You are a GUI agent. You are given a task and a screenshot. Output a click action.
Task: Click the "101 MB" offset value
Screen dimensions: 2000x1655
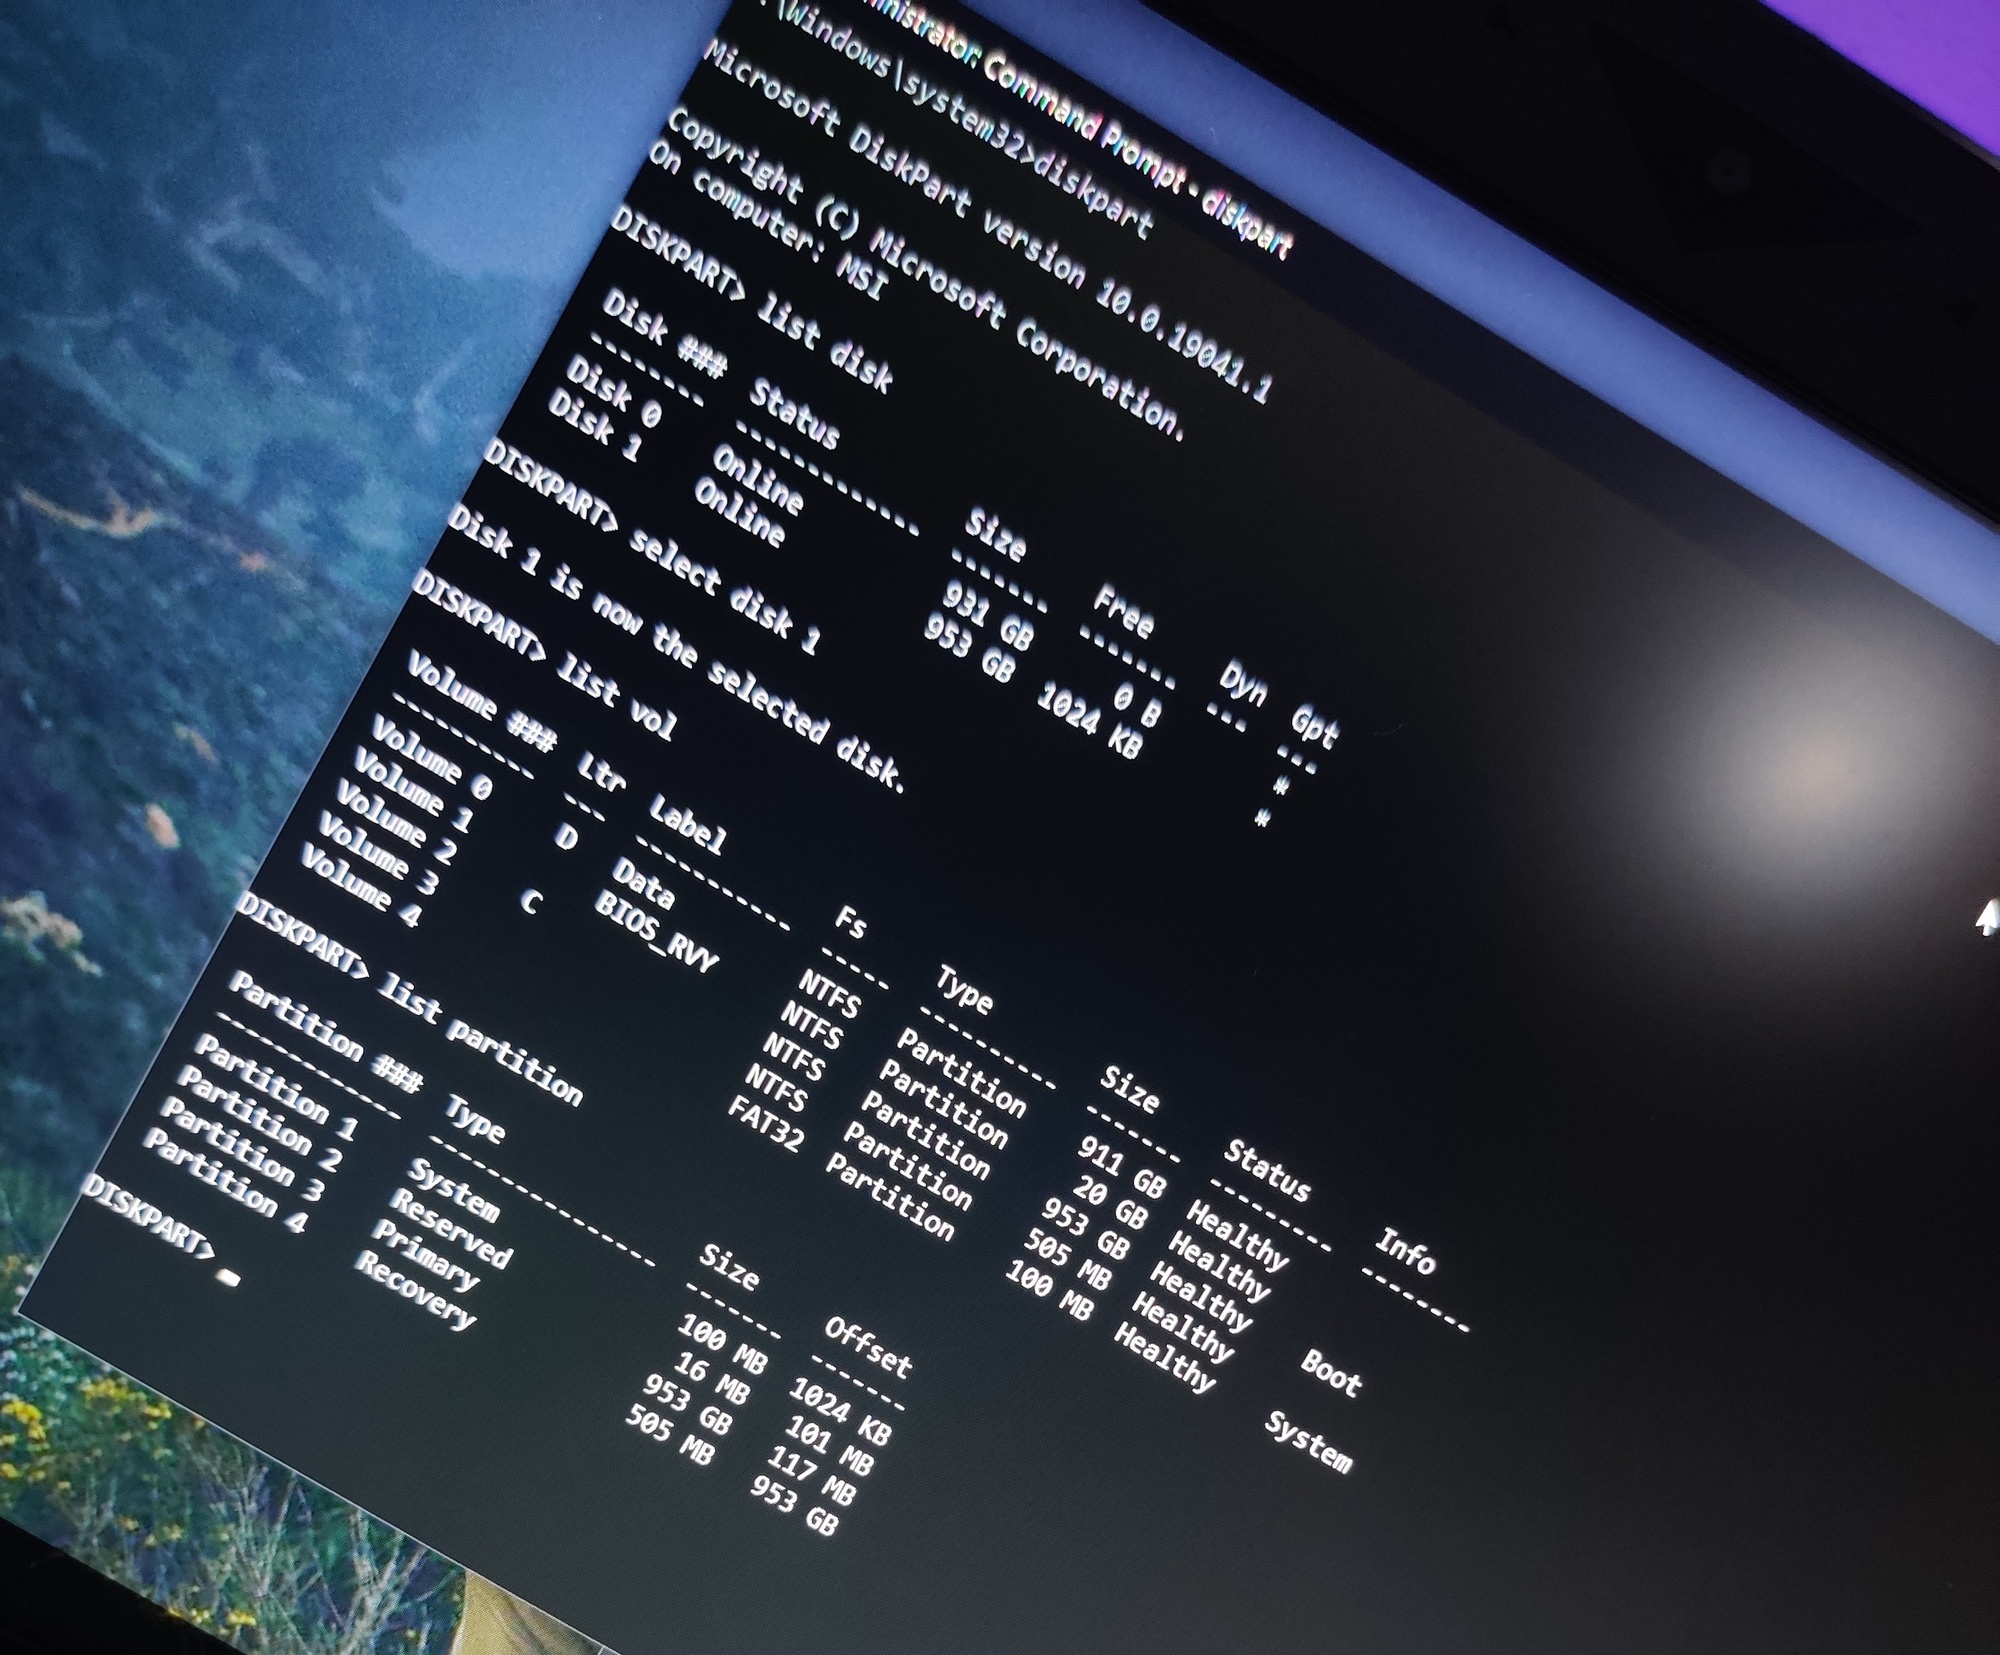(x=828, y=1446)
